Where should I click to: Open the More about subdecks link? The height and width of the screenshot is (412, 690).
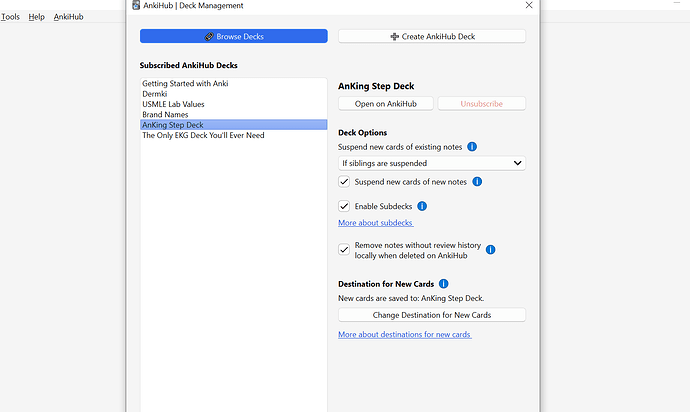(375, 223)
